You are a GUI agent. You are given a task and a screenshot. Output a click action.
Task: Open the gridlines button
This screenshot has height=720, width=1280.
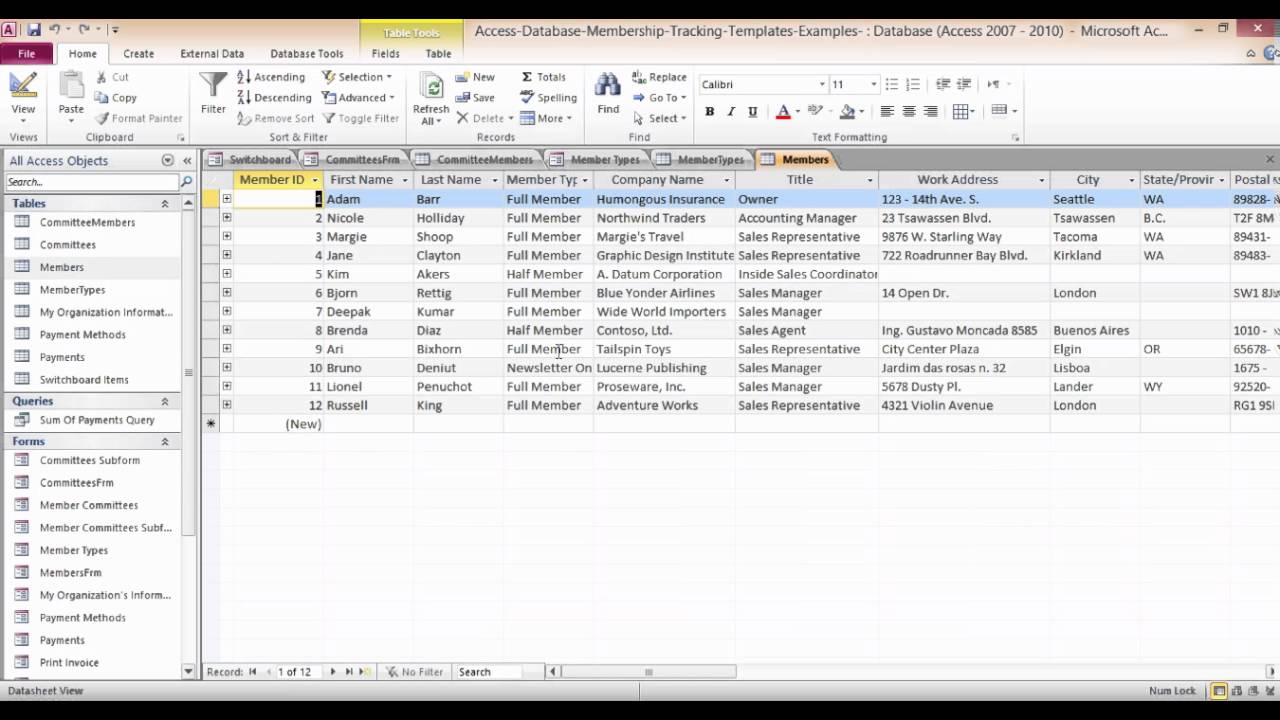coord(963,112)
